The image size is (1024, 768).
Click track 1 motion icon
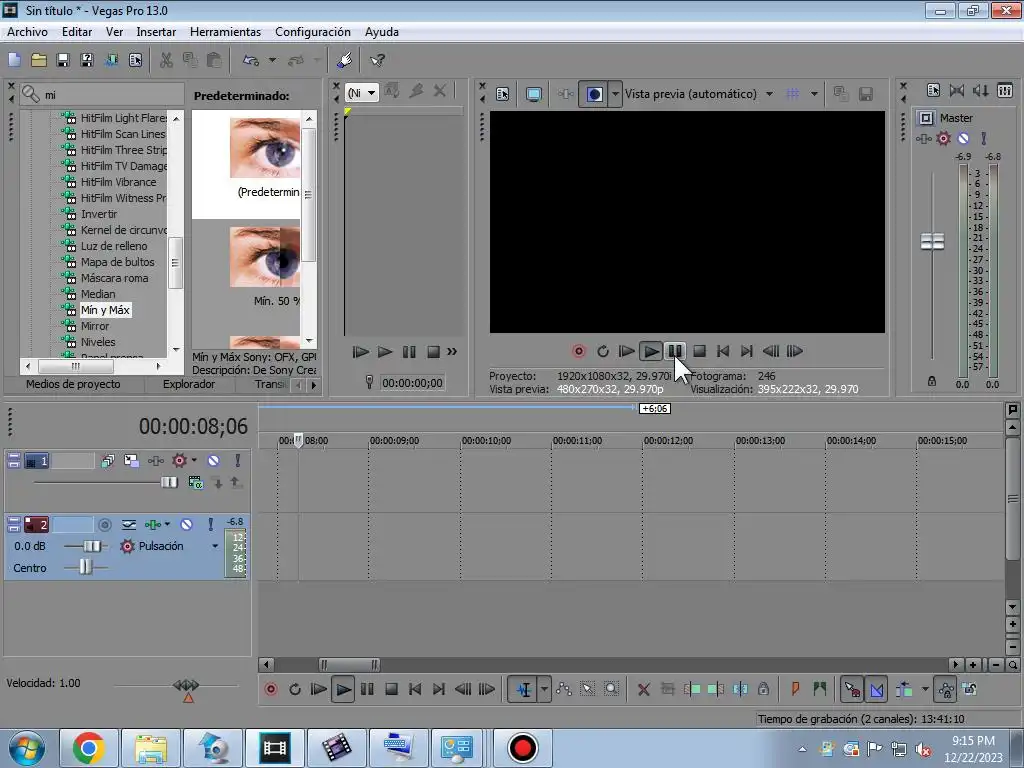click(131, 460)
